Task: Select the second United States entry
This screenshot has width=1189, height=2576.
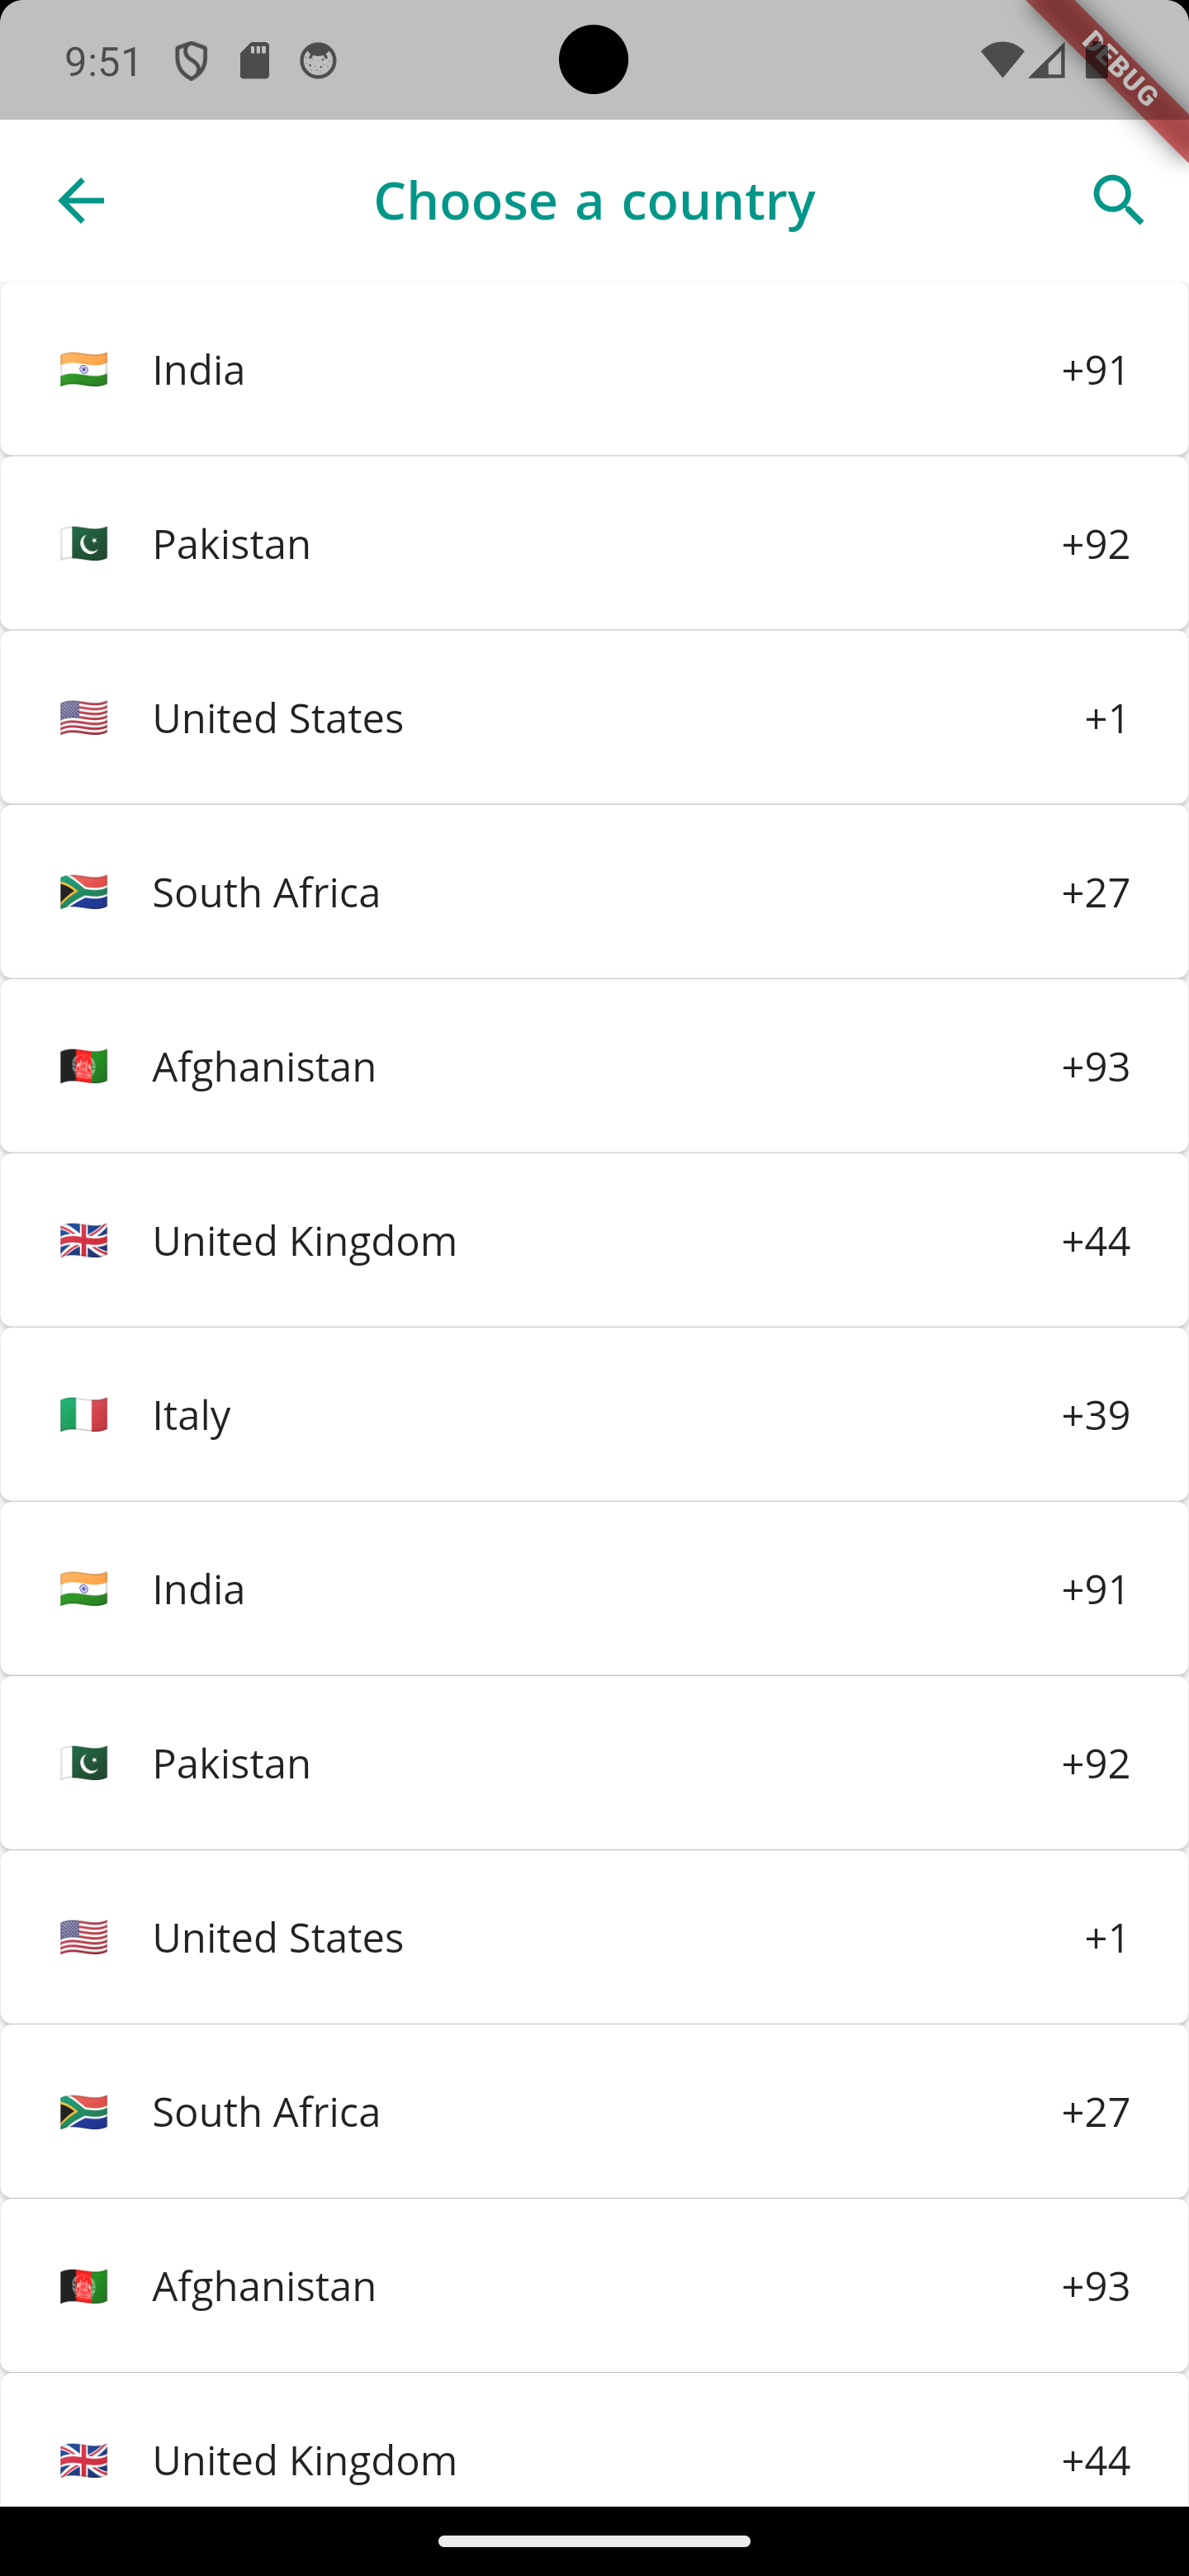Action: [x=594, y=1938]
